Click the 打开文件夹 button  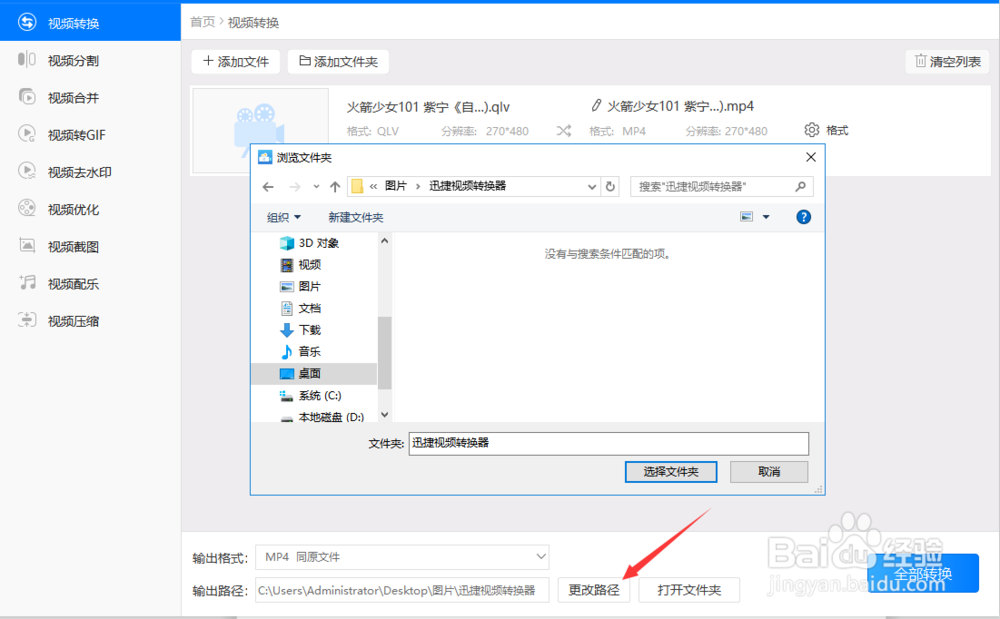pos(689,590)
